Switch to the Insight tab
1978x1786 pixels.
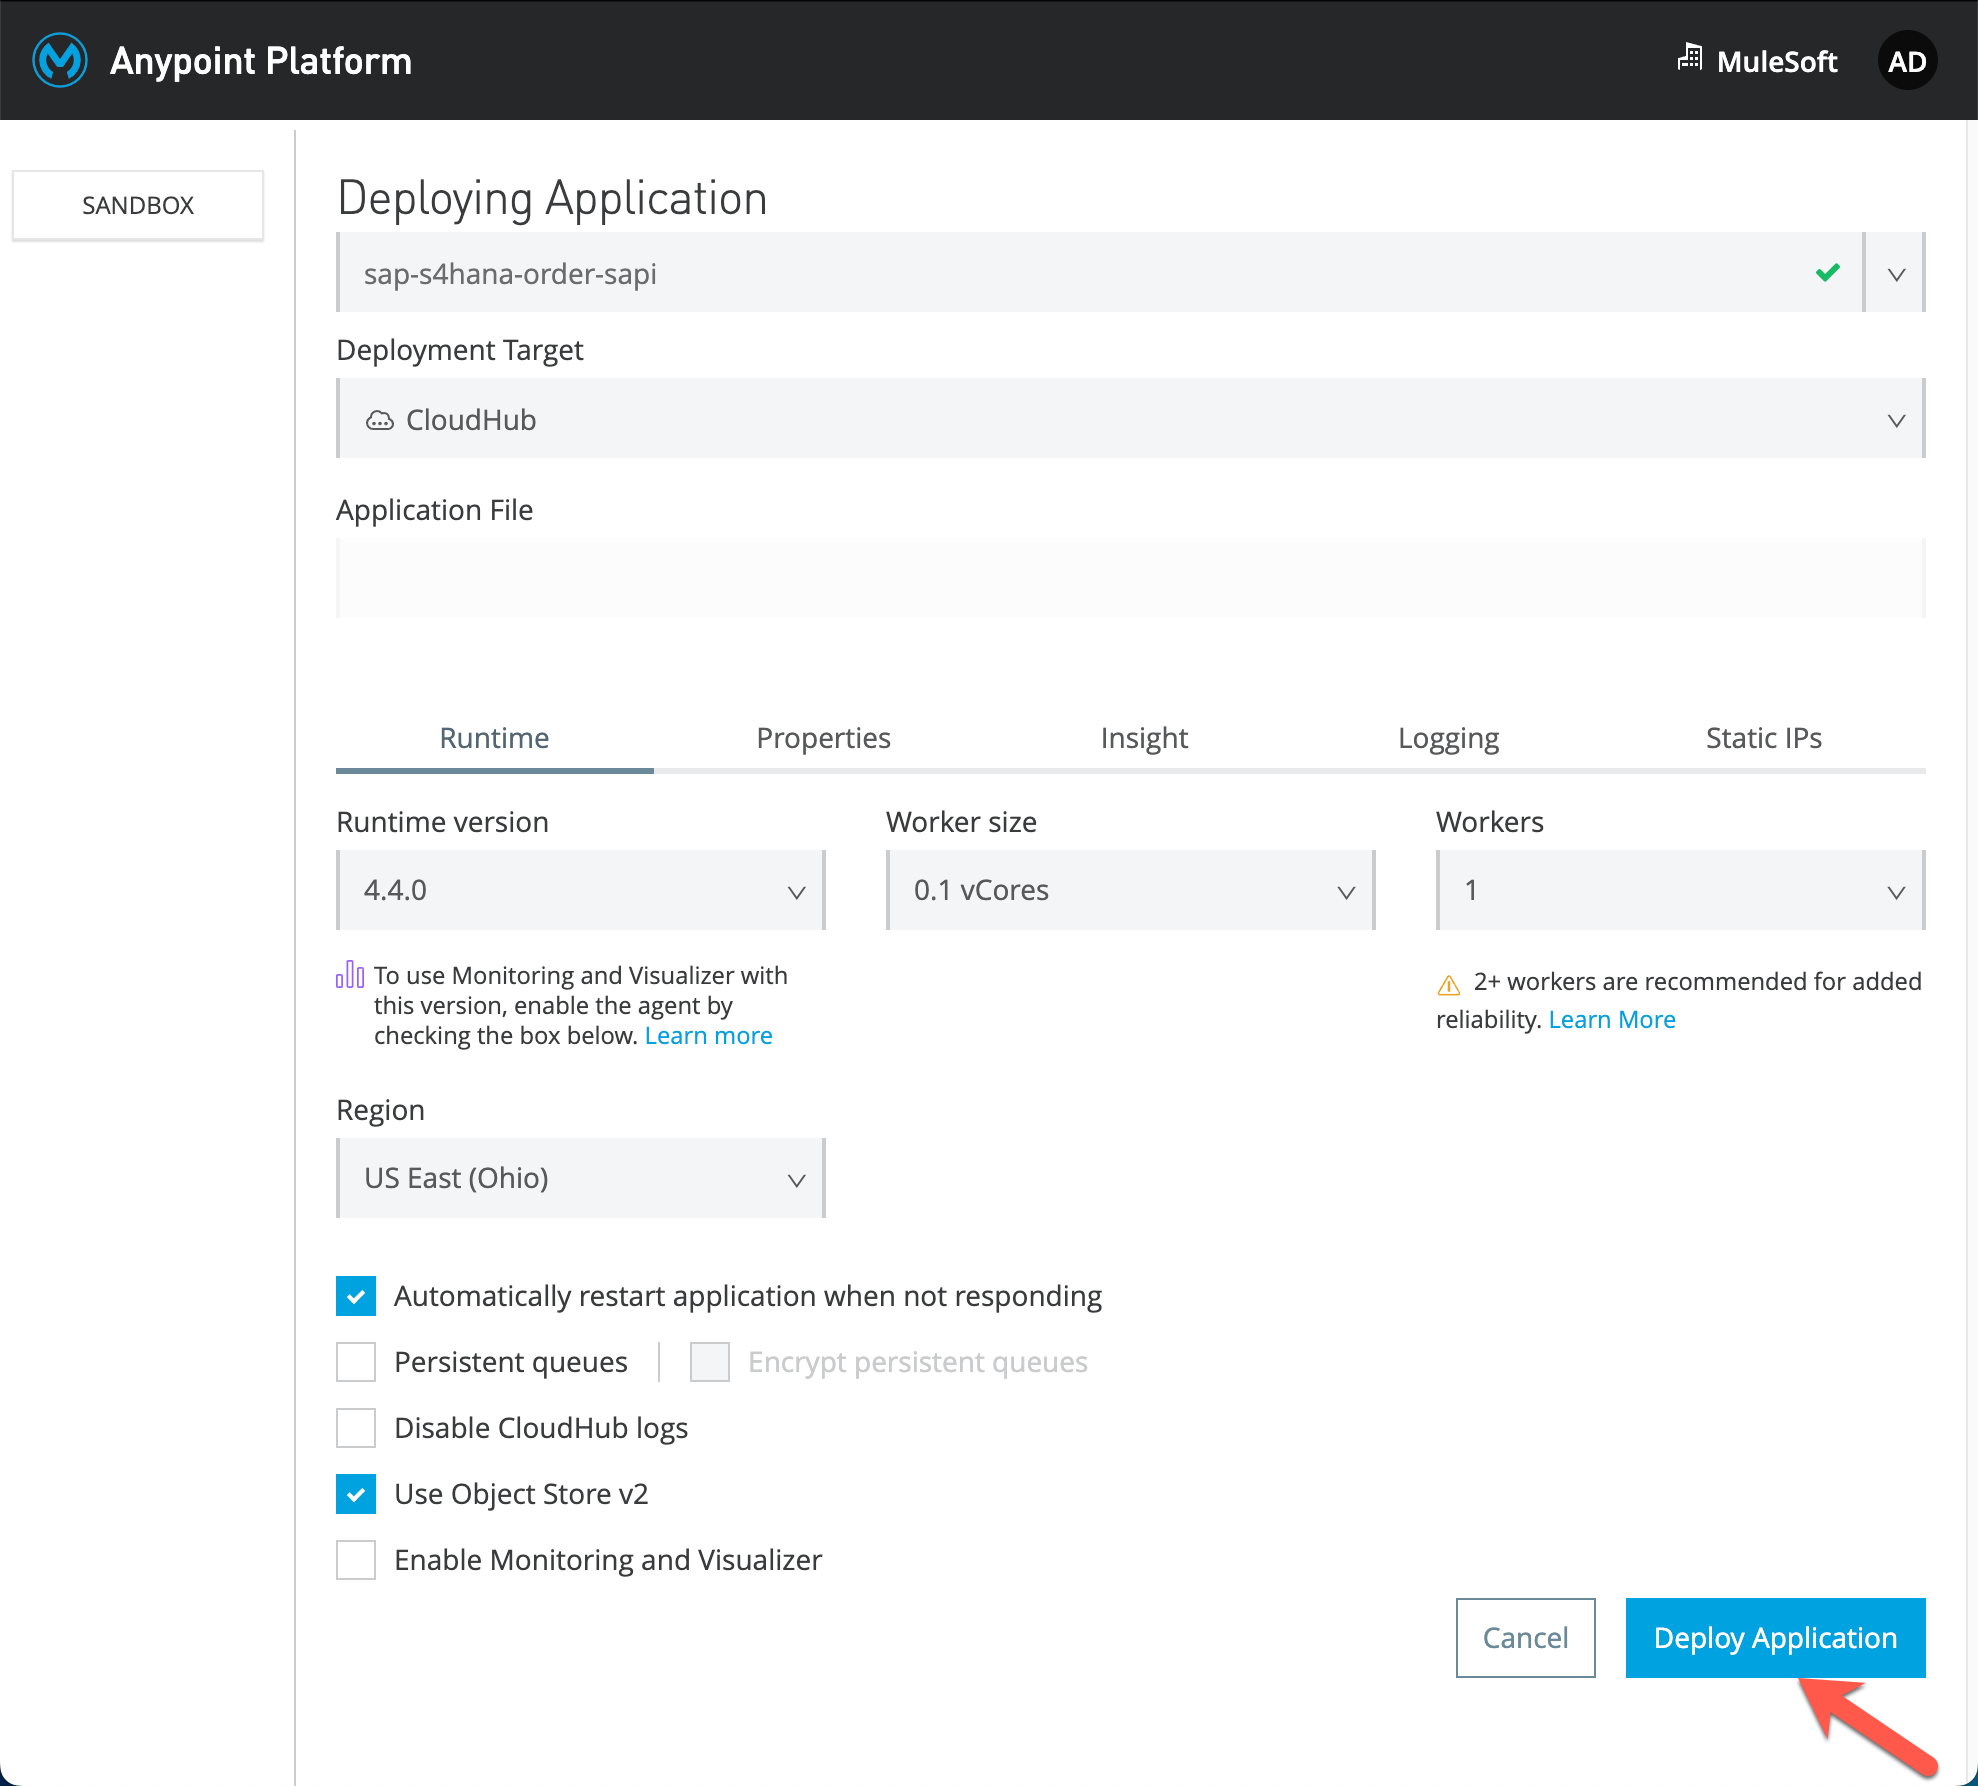click(1144, 738)
